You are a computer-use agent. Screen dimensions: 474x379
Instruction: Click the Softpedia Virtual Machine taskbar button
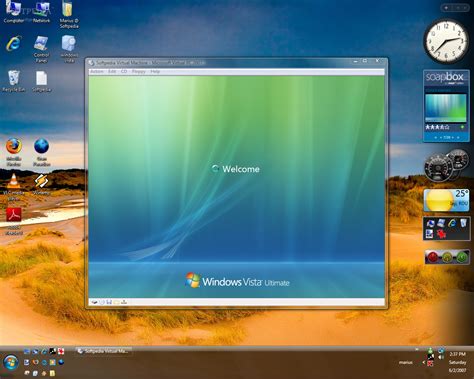point(103,351)
